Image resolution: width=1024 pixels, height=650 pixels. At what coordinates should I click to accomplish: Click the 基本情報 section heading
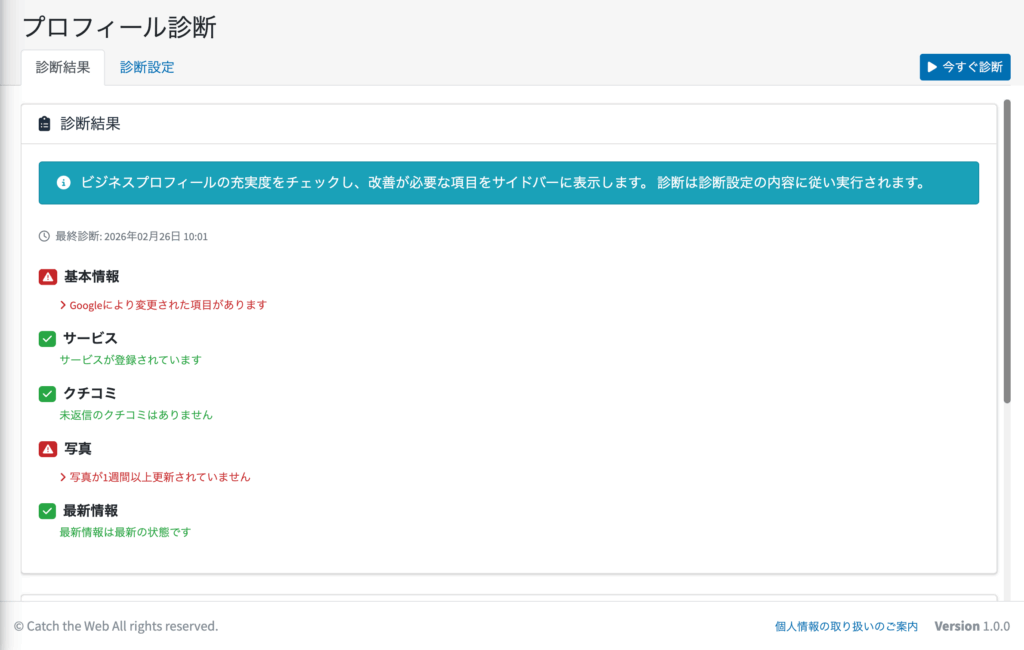click(92, 277)
